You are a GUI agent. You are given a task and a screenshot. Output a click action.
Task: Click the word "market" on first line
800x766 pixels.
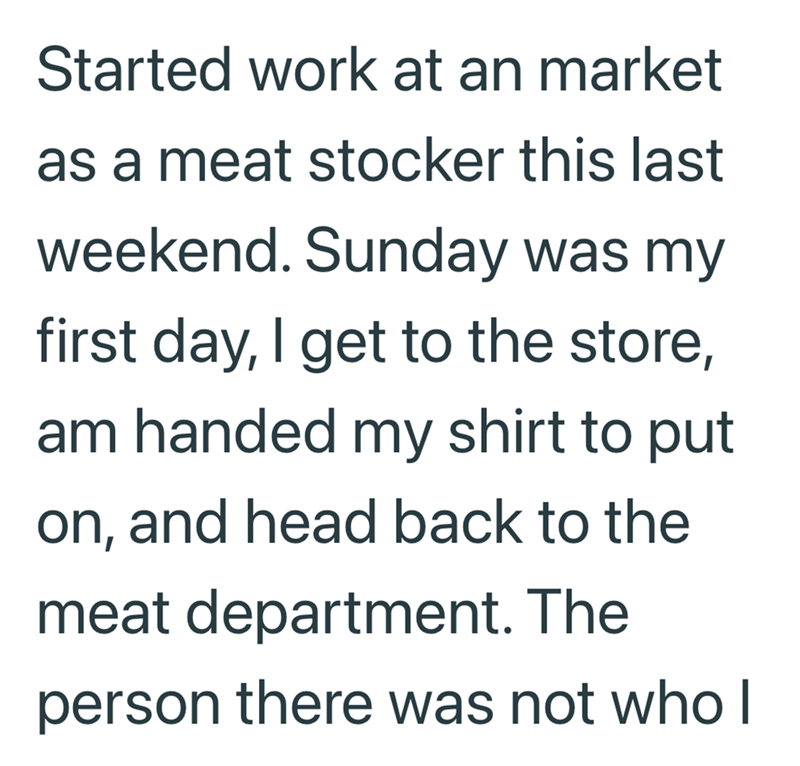pyautogui.click(x=630, y=69)
